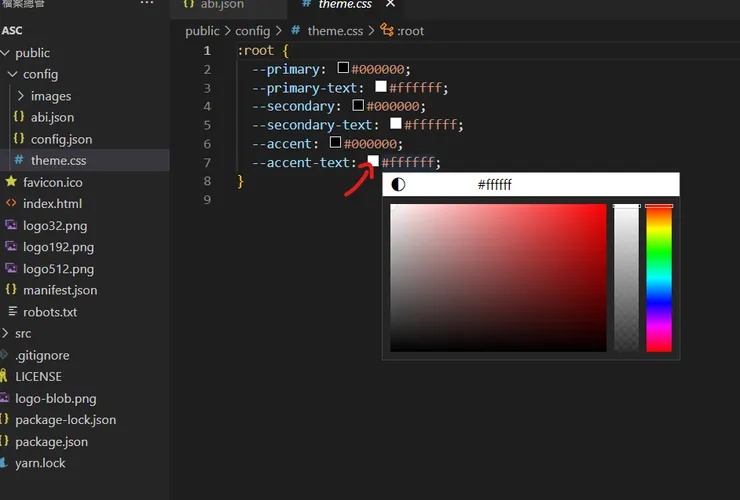
Task: Click the breadcrumb :root symbol icon
Action: pyautogui.click(x=387, y=30)
